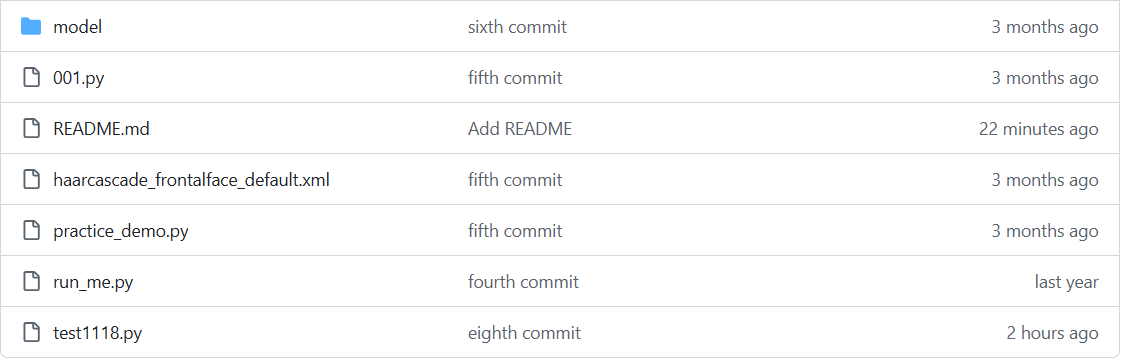Open the test1118.py file
The height and width of the screenshot is (360, 1127).
[x=98, y=333]
